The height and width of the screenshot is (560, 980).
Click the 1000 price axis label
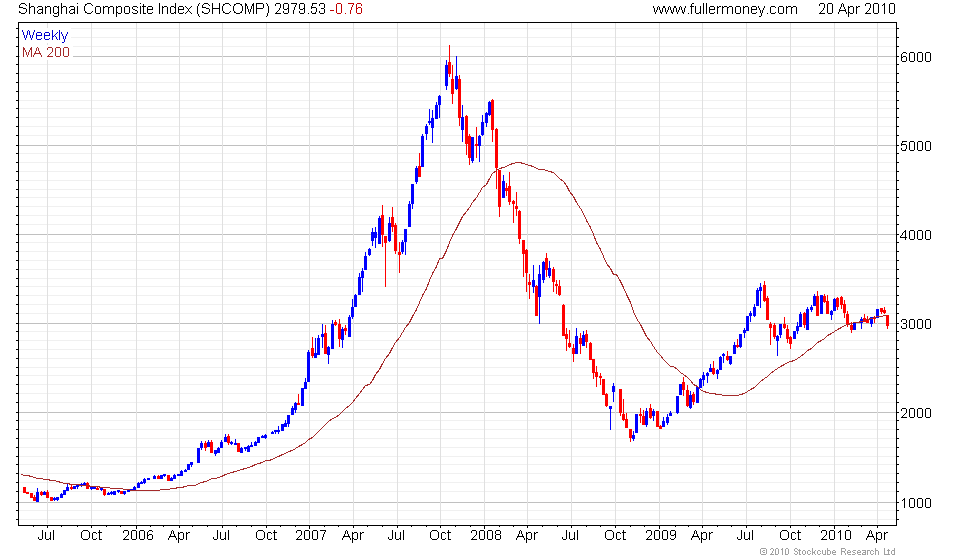[916, 502]
